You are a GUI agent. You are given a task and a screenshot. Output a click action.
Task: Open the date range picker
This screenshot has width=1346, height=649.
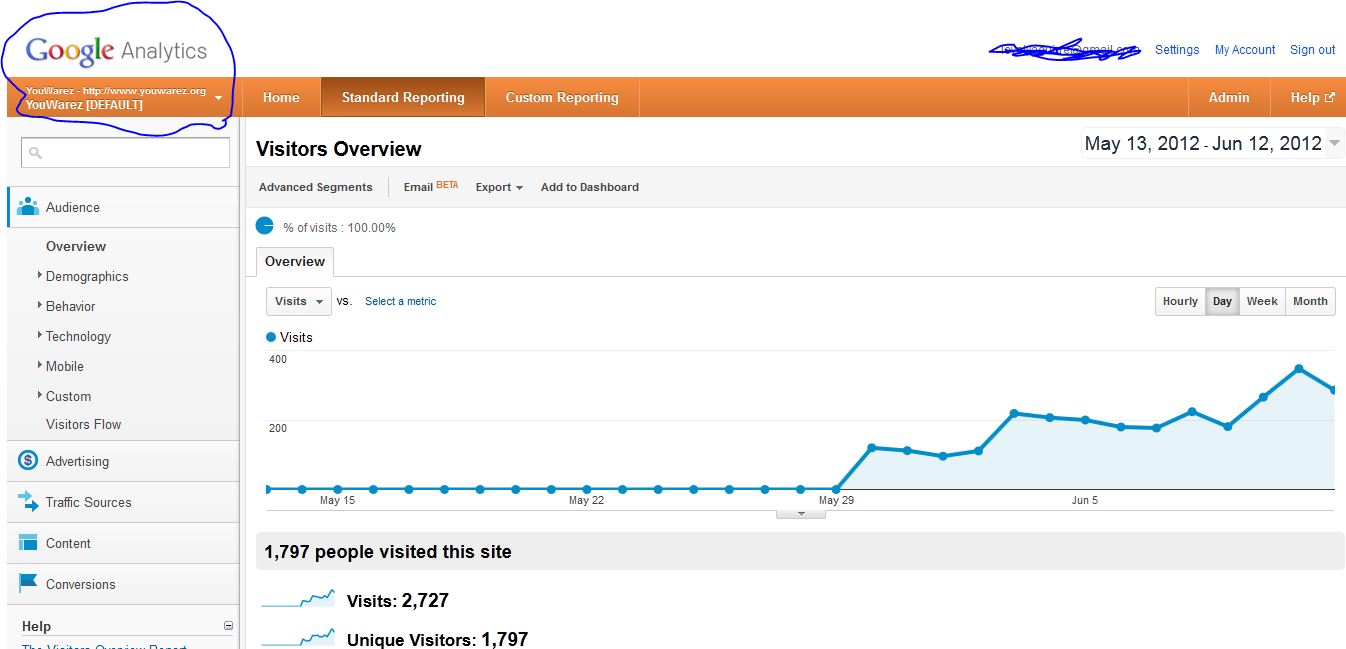tap(1213, 144)
